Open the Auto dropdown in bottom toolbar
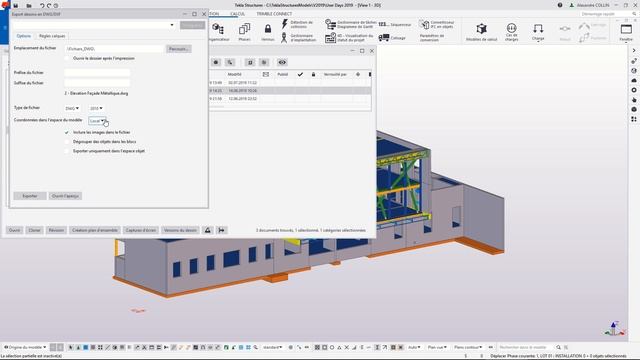The image size is (640, 360). click(x=414, y=347)
